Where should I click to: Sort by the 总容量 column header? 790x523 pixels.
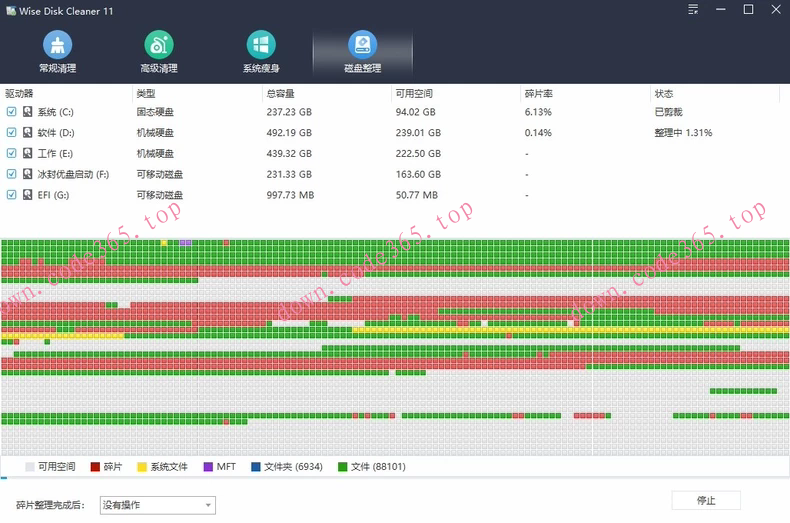[281, 94]
